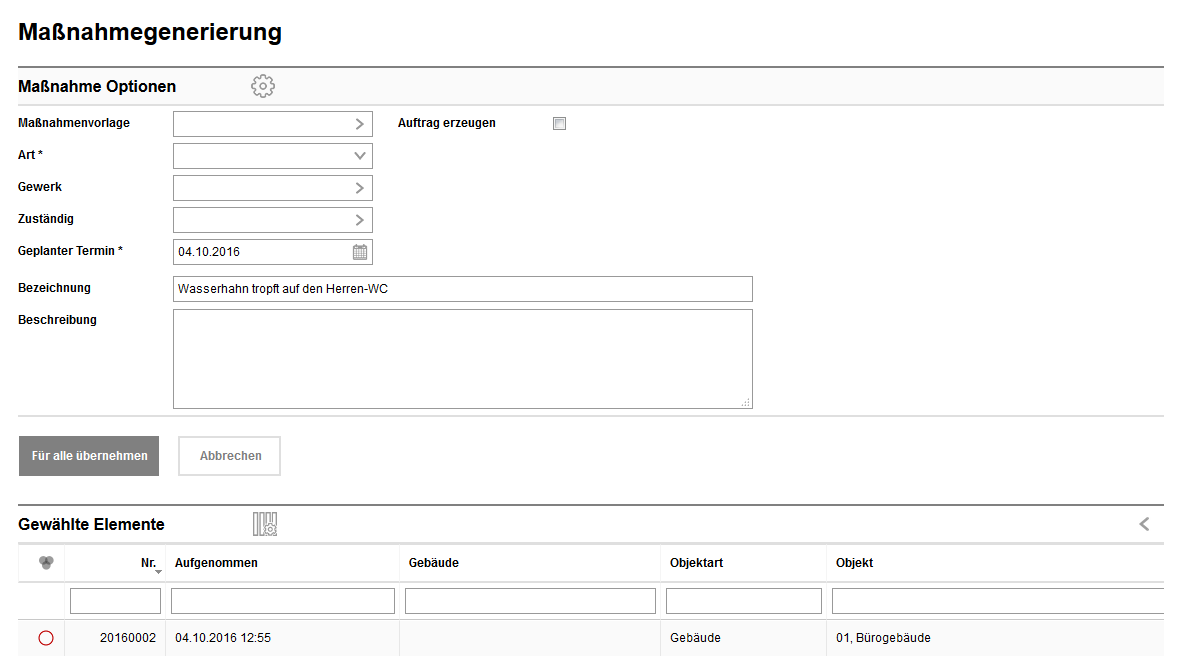The width and height of the screenshot is (1181, 661).
Task: Select the red circle on row 20160002
Action: pos(45,638)
